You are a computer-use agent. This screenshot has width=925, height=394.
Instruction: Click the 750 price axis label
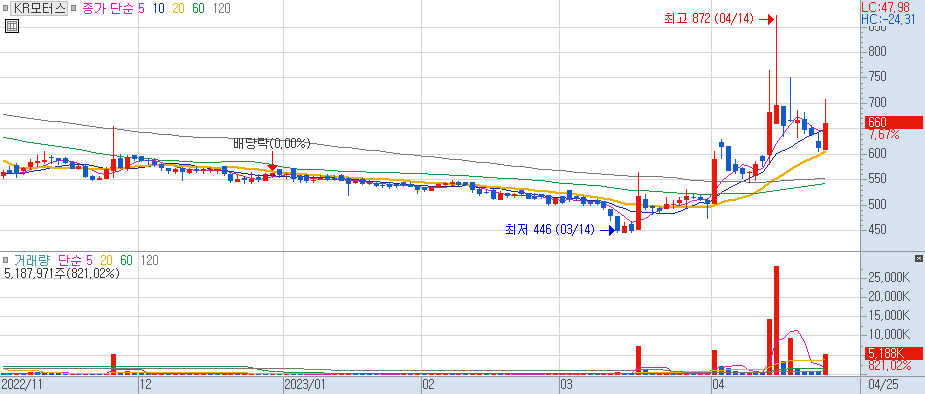point(877,77)
